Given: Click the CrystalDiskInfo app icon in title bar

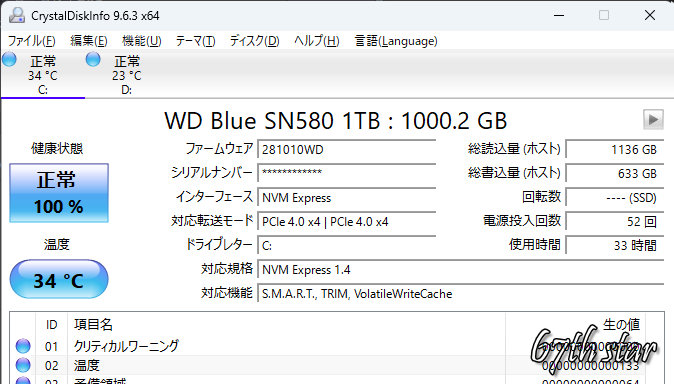Looking at the screenshot, I should [17, 15].
